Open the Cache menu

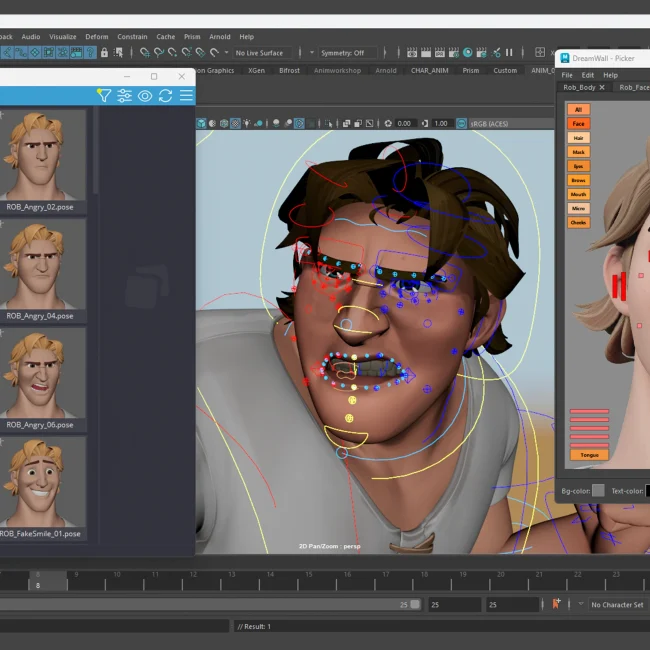[x=165, y=36]
